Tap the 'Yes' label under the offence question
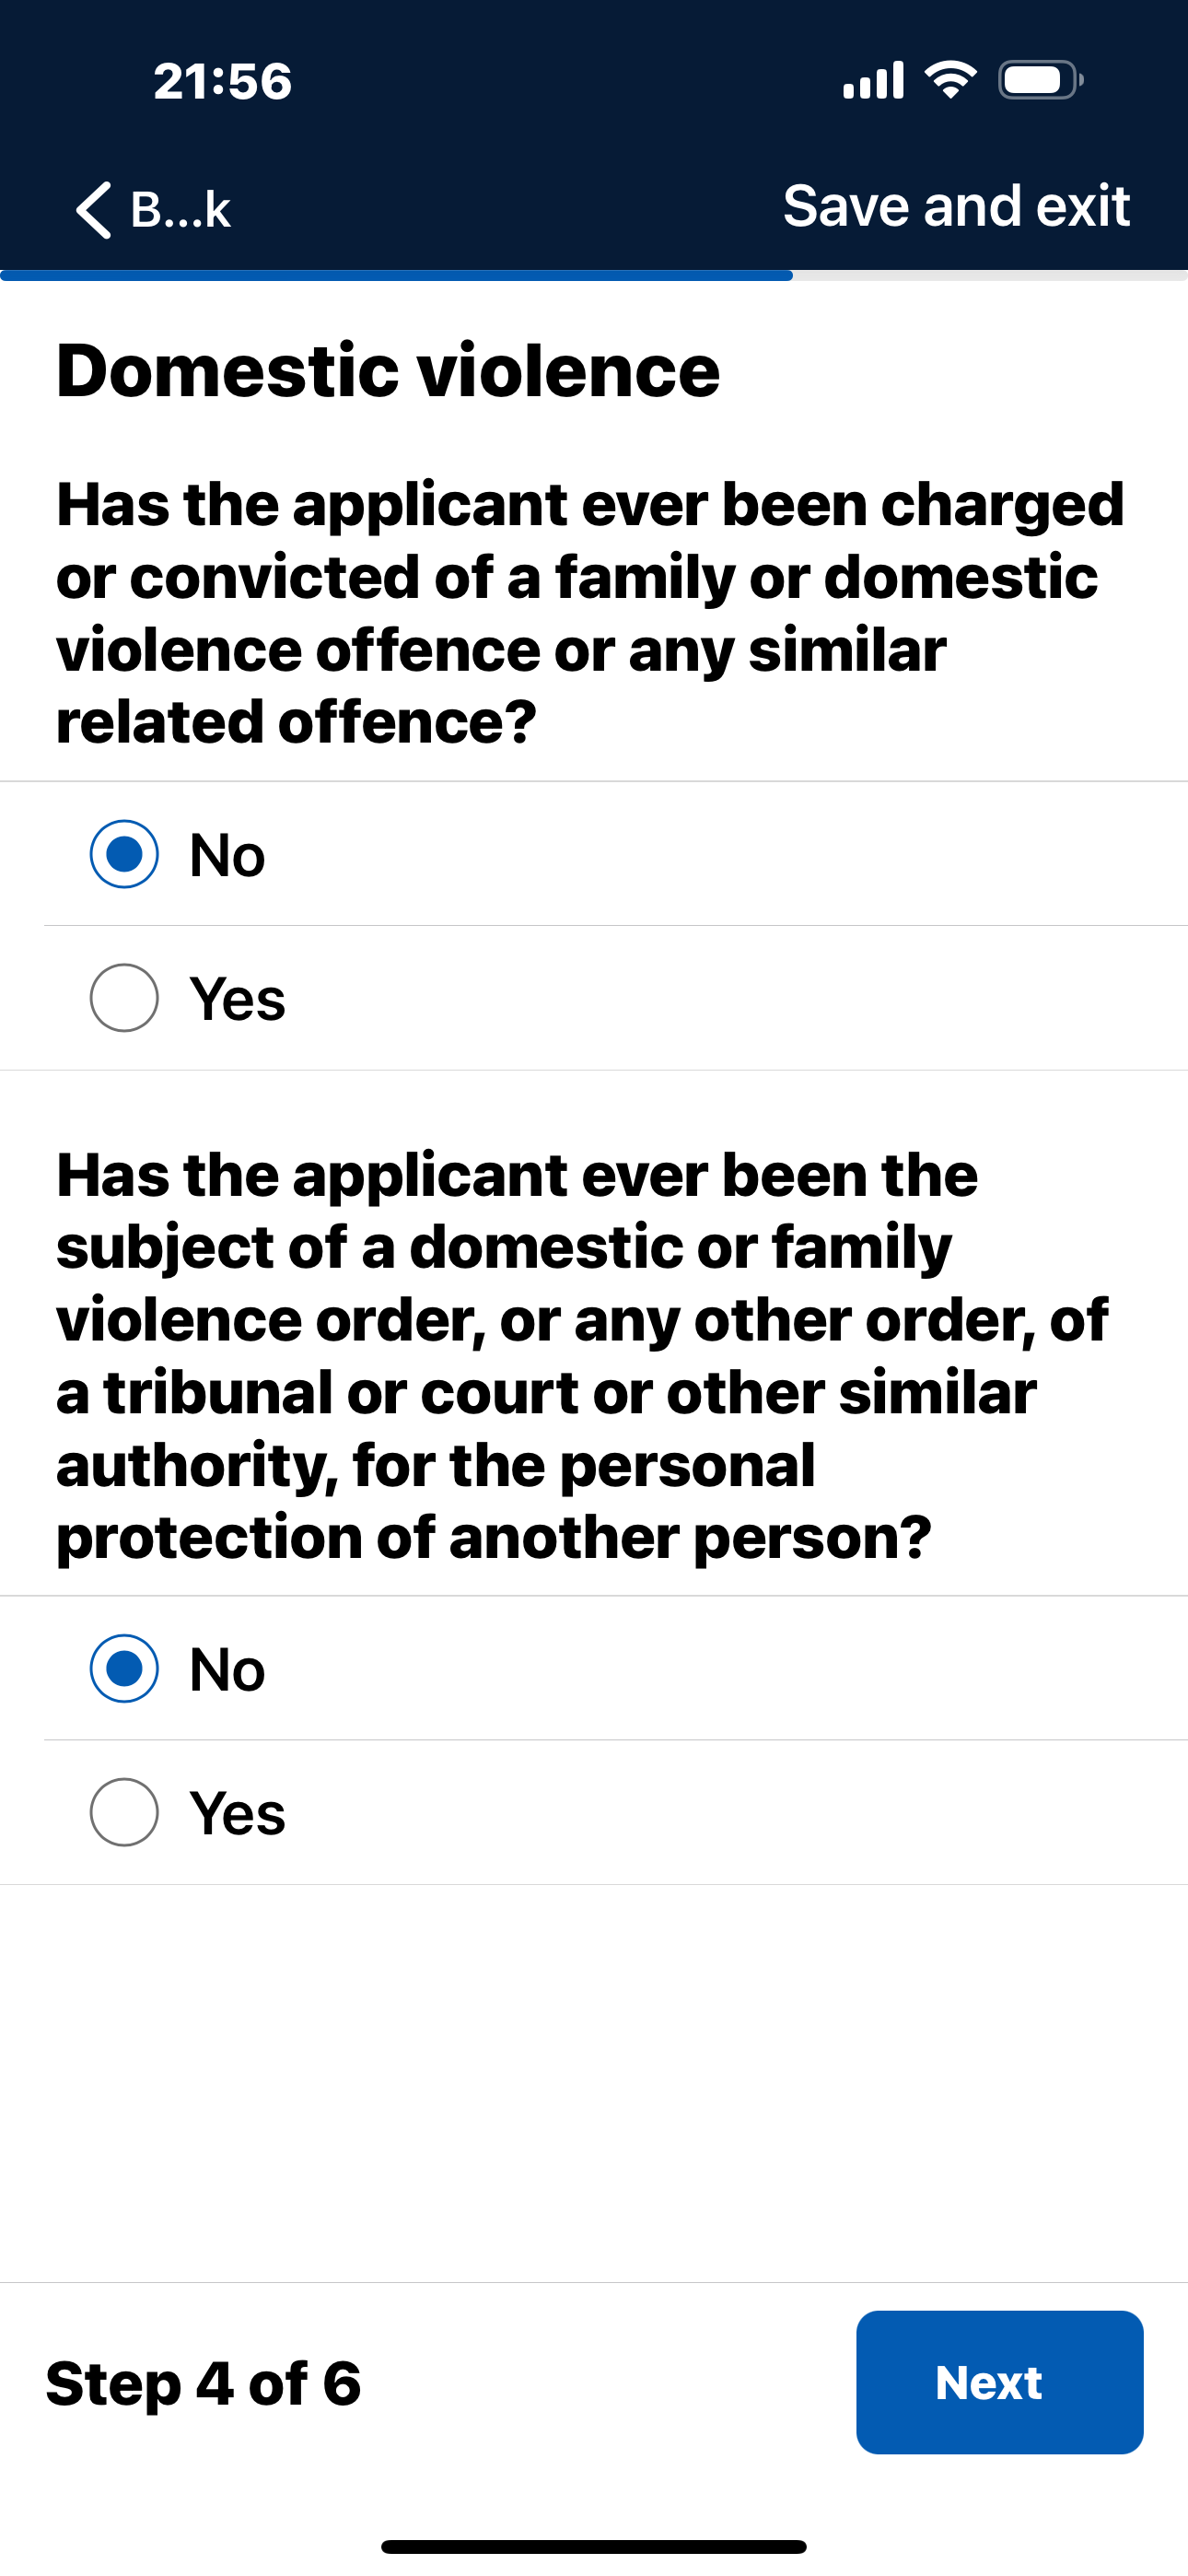This screenshot has height=2576, width=1188. pos(238,999)
